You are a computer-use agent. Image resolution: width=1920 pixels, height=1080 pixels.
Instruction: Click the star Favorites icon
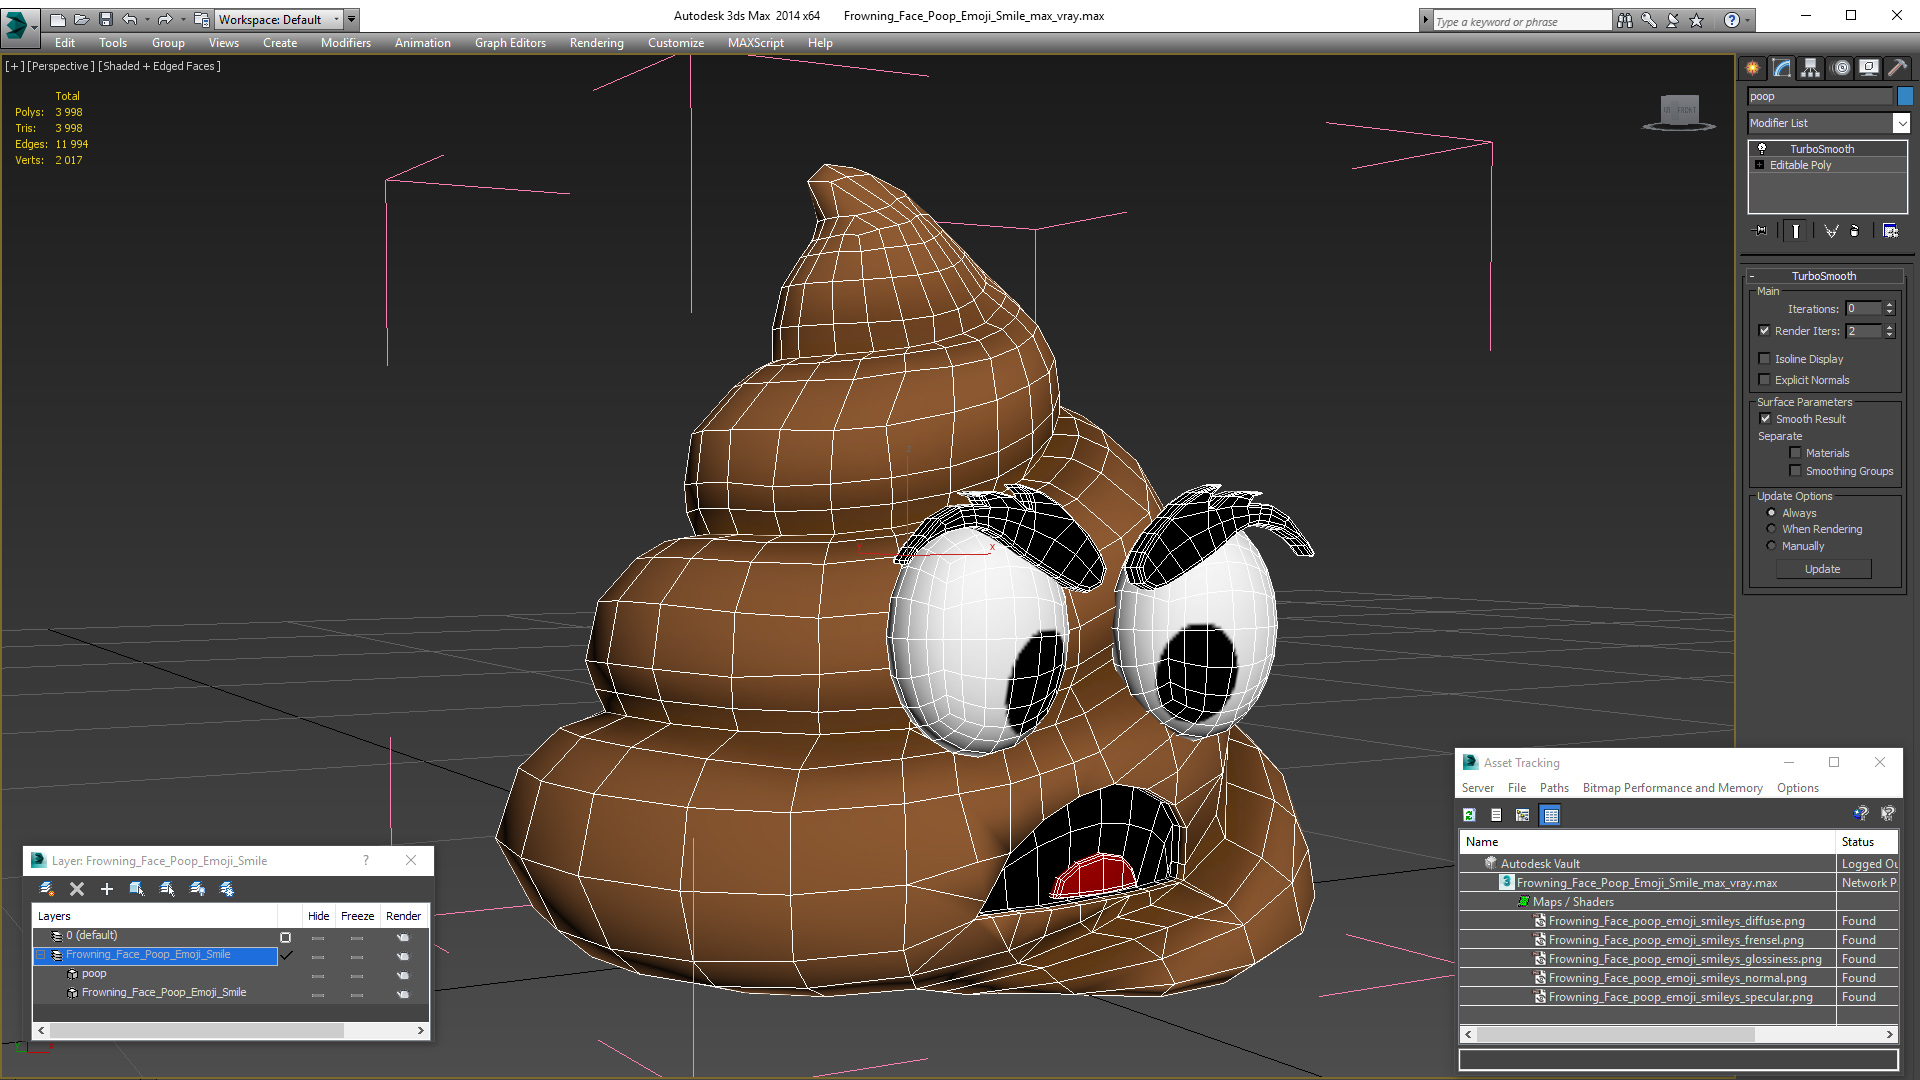click(x=1697, y=20)
